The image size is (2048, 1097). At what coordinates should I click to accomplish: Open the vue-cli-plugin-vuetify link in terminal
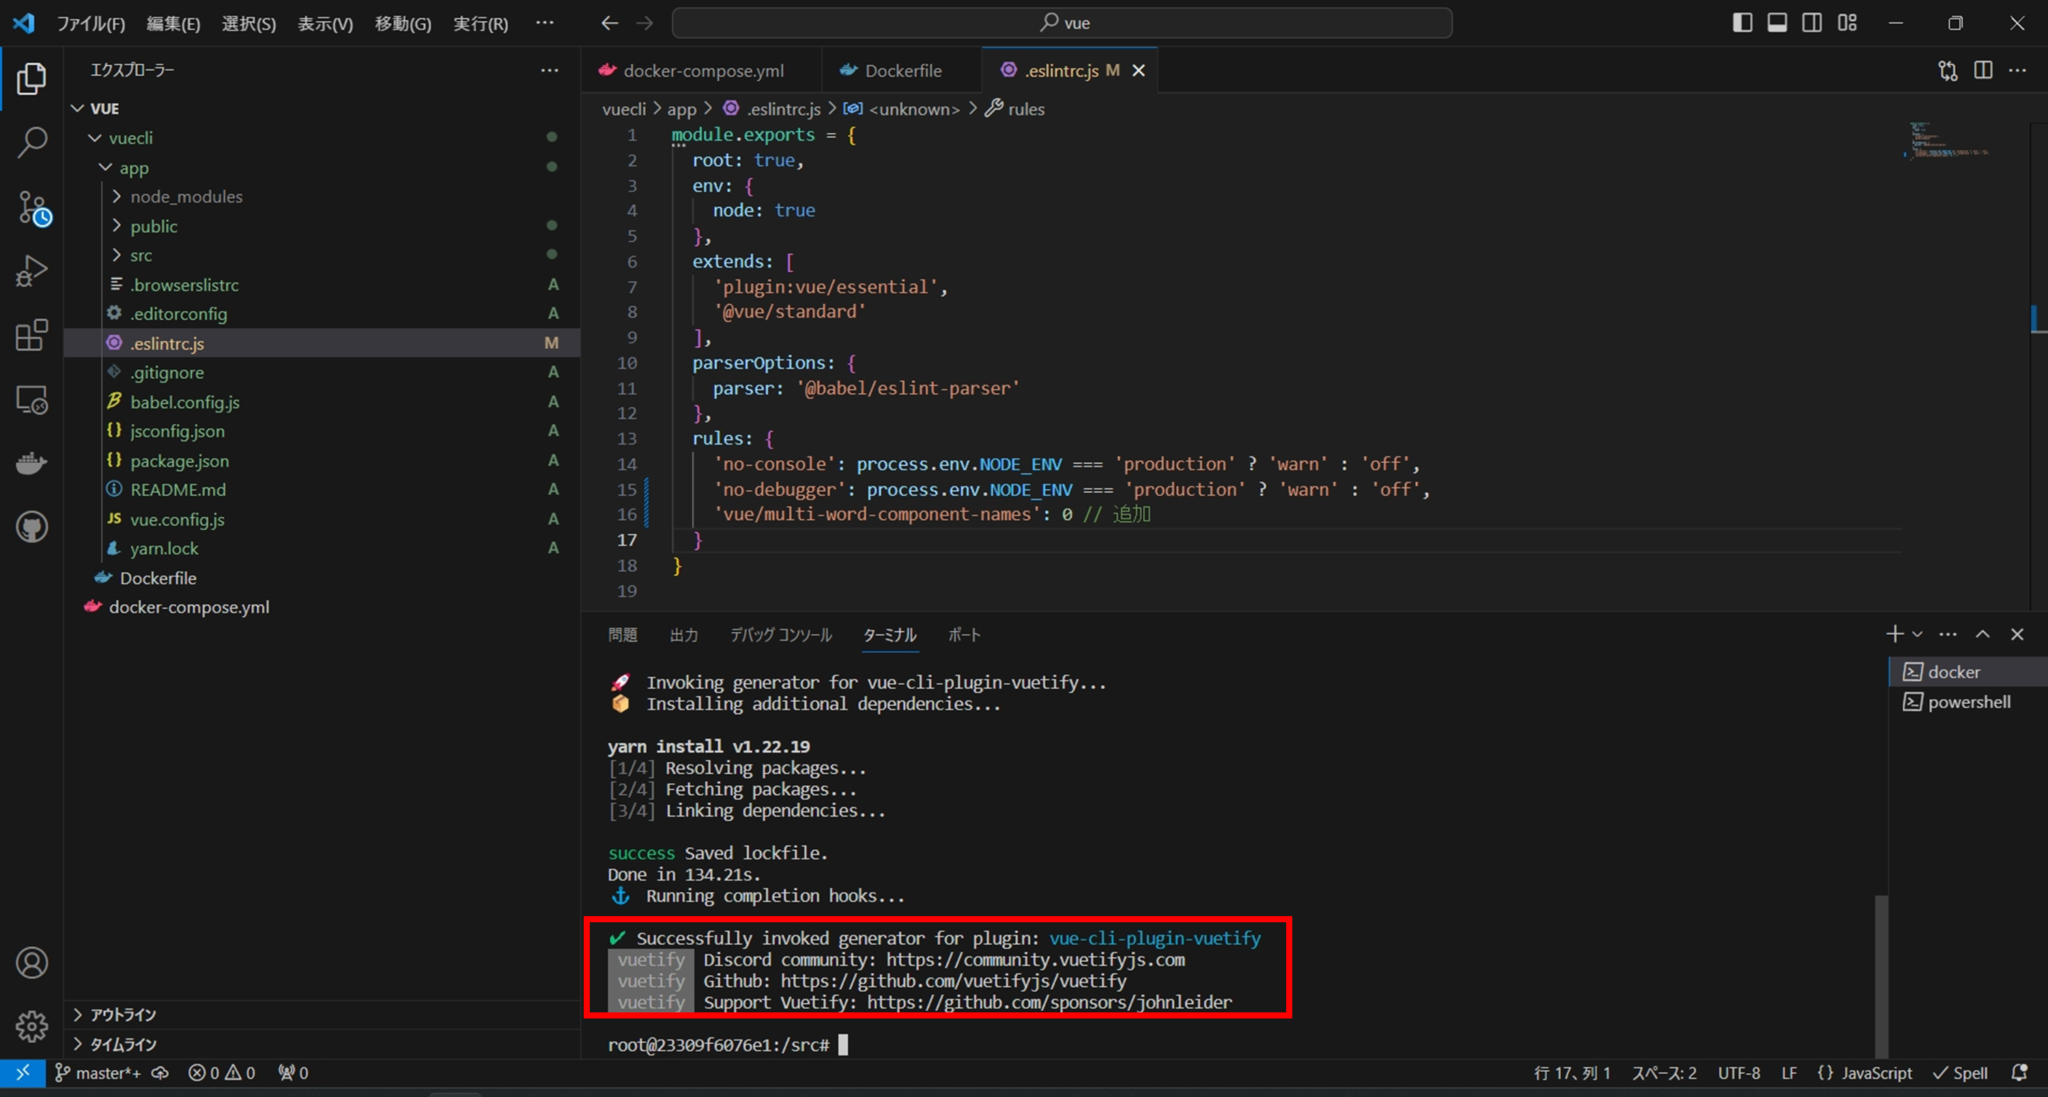[x=1154, y=938]
